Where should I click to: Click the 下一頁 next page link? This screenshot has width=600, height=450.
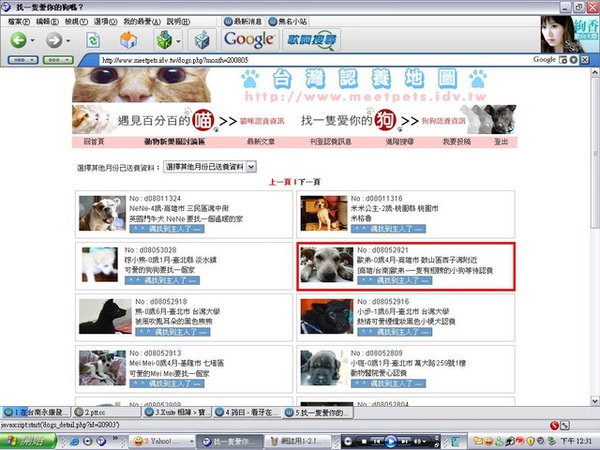pyautogui.click(x=309, y=182)
